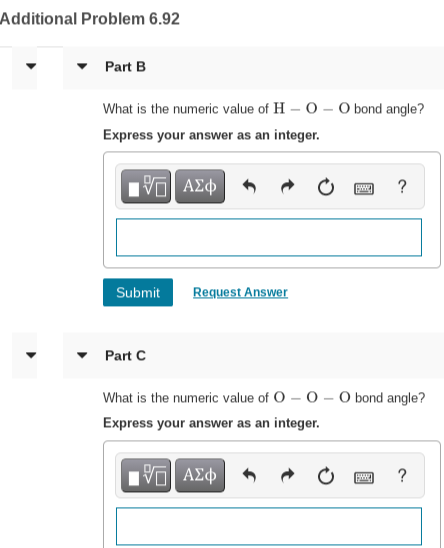The width and height of the screenshot is (444, 548).
Task: Reset the Part B answer with the refresh icon
Action: coord(326,187)
